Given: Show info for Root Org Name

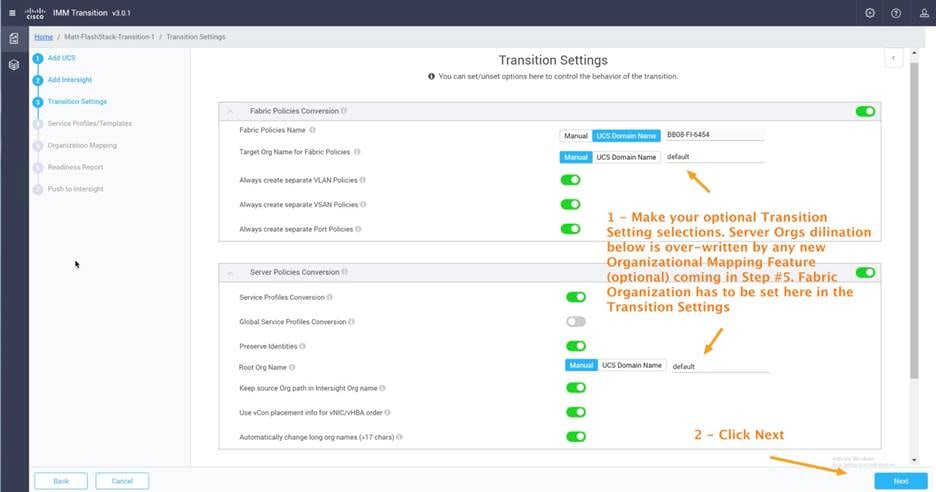Looking at the screenshot, I should [x=292, y=367].
